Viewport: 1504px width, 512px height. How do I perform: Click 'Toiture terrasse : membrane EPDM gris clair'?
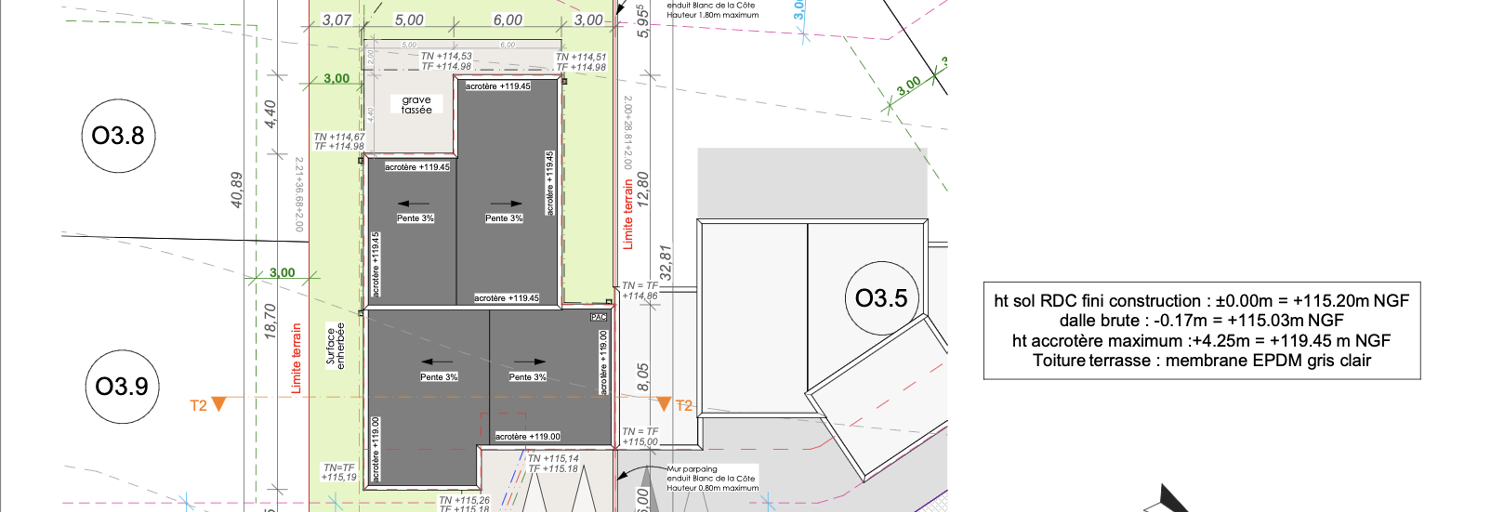(1201, 361)
